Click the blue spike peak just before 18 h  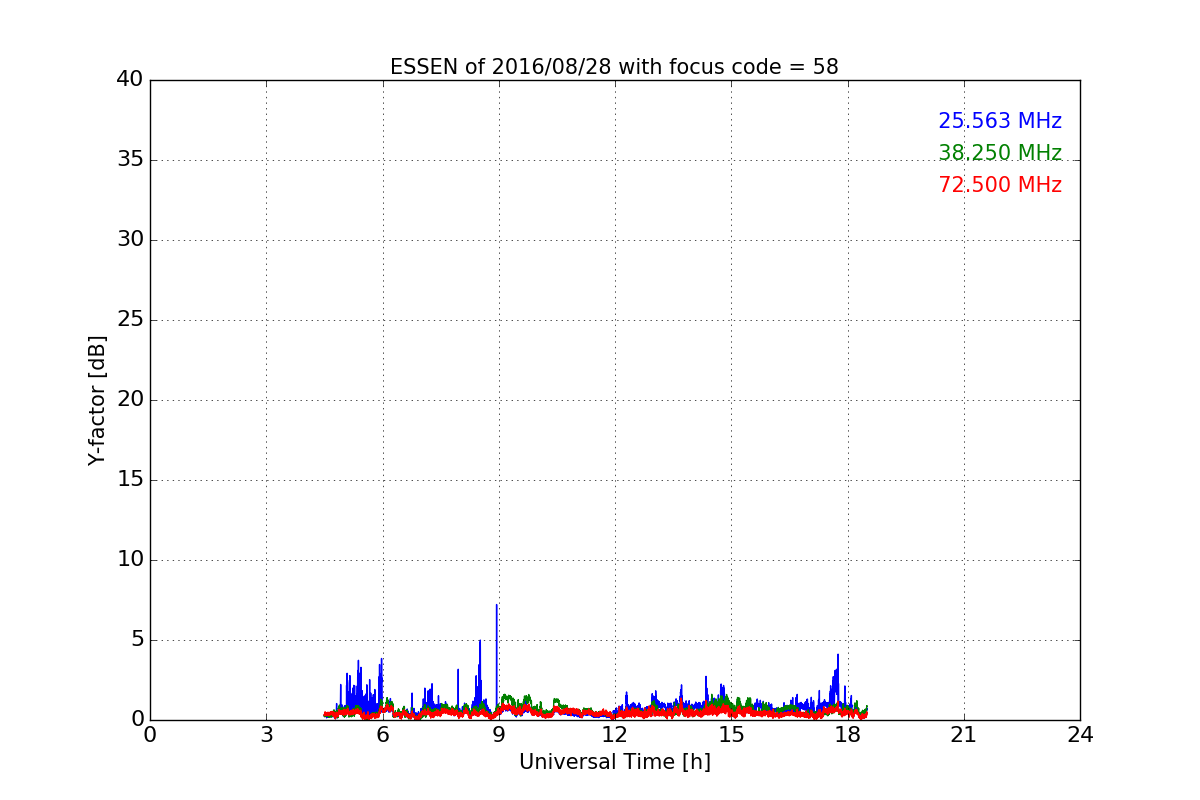pos(838,656)
